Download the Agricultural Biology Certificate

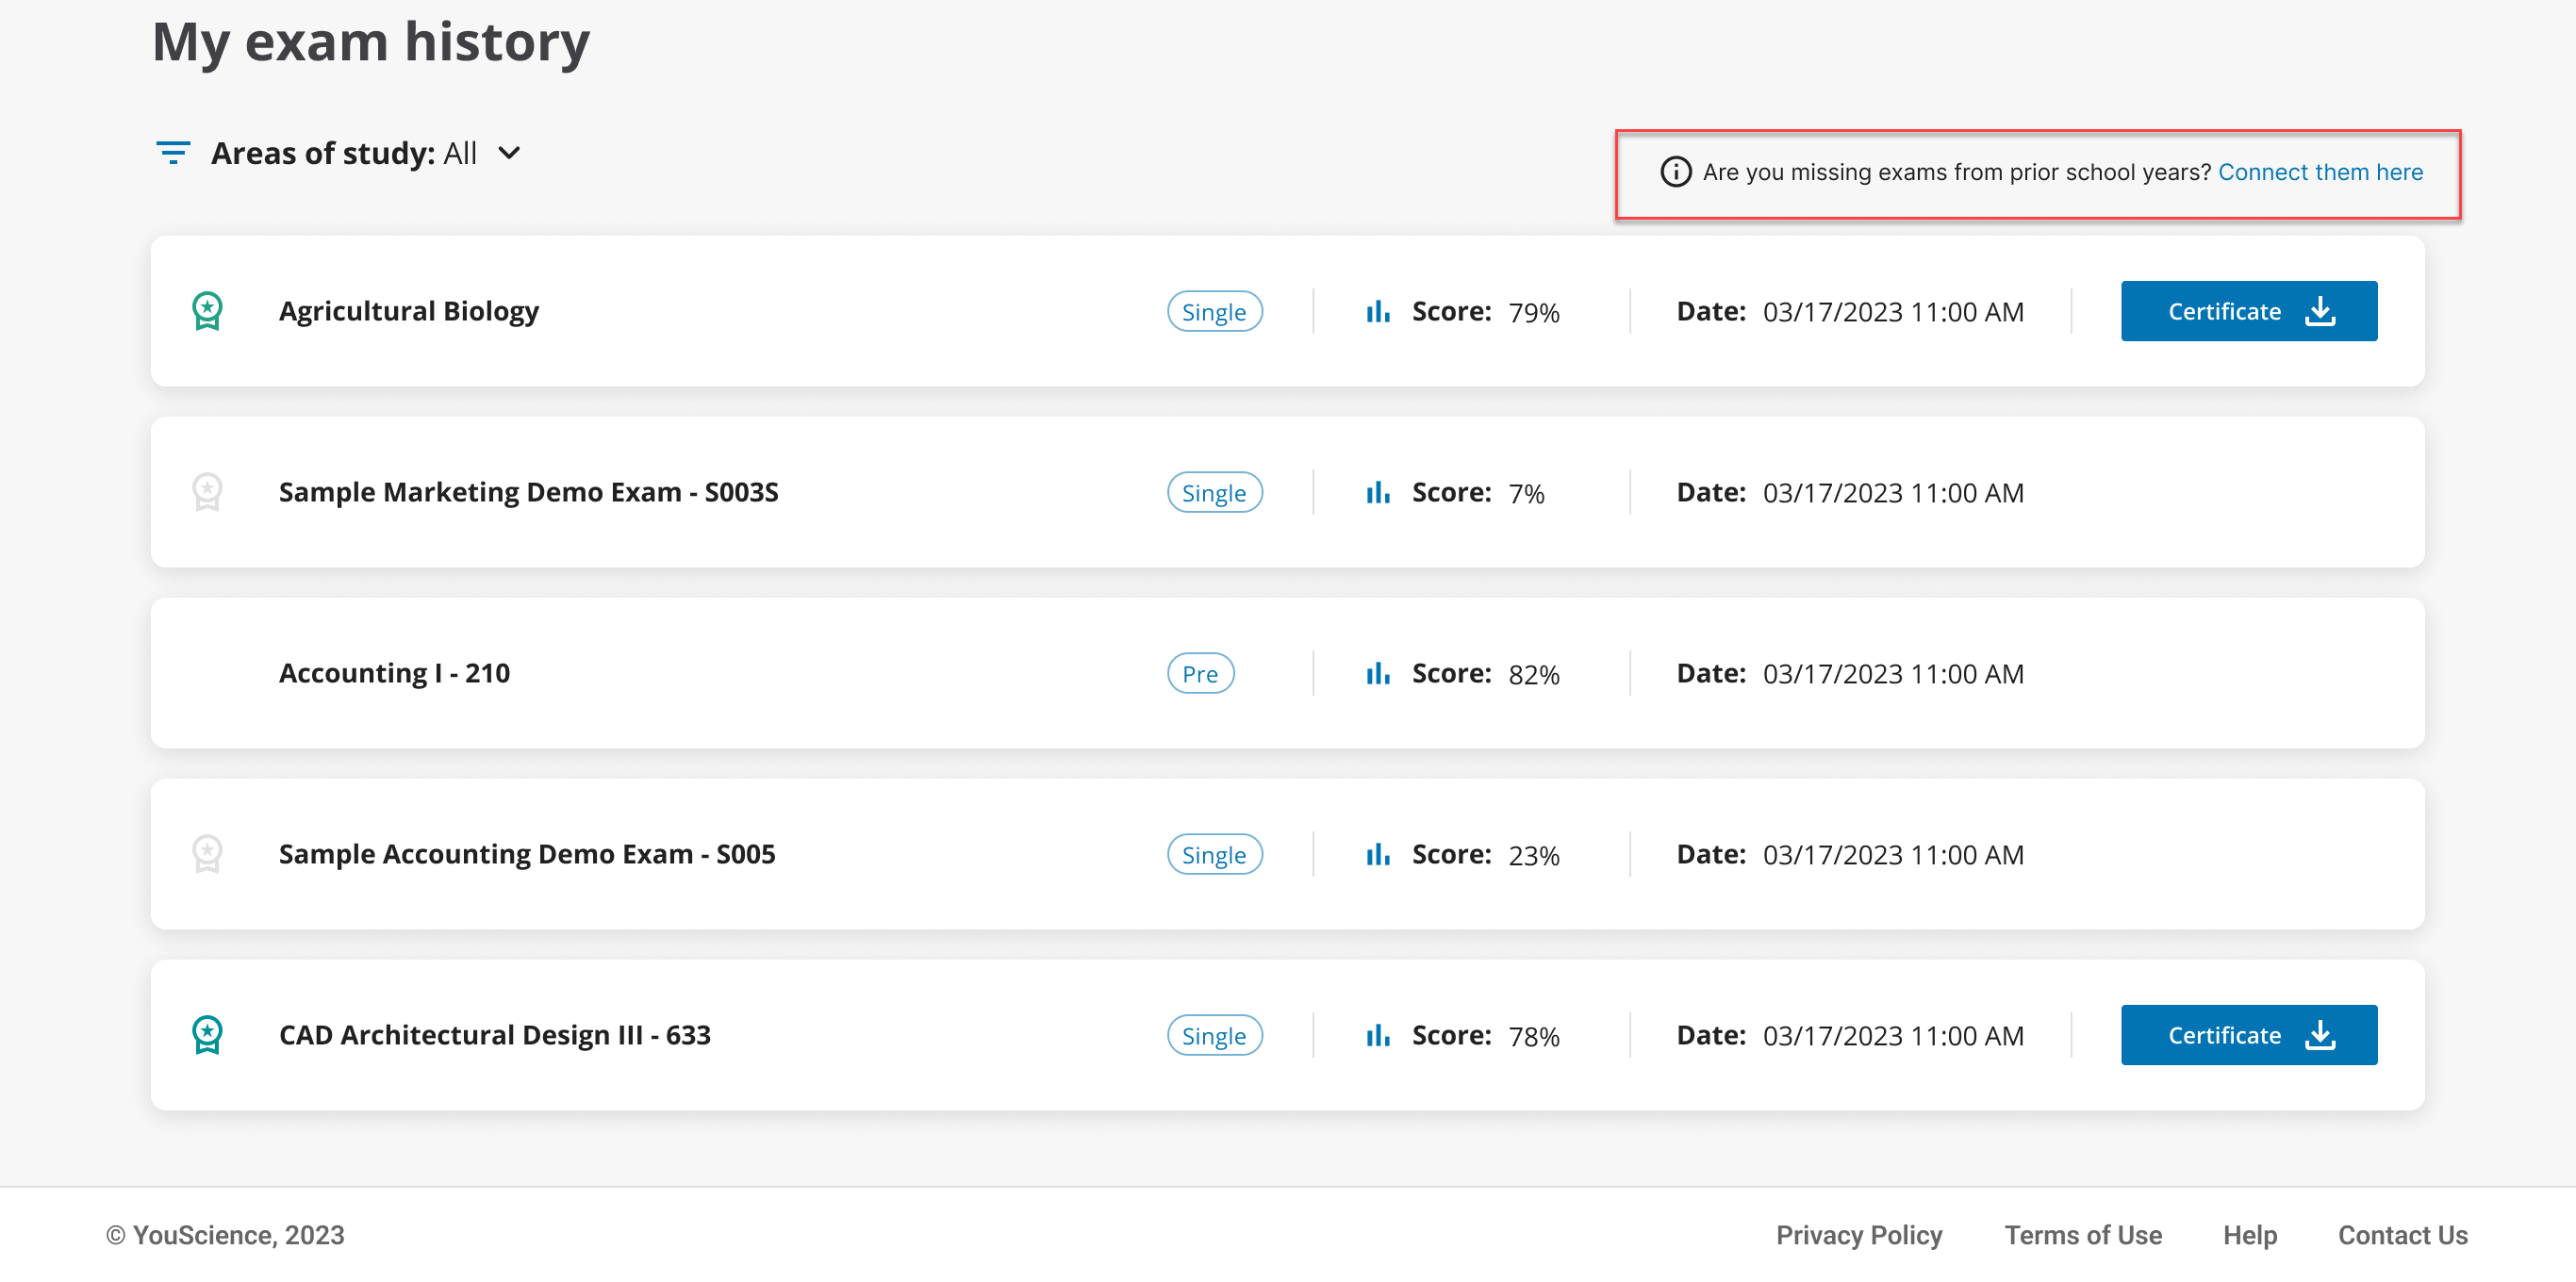(2248, 311)
